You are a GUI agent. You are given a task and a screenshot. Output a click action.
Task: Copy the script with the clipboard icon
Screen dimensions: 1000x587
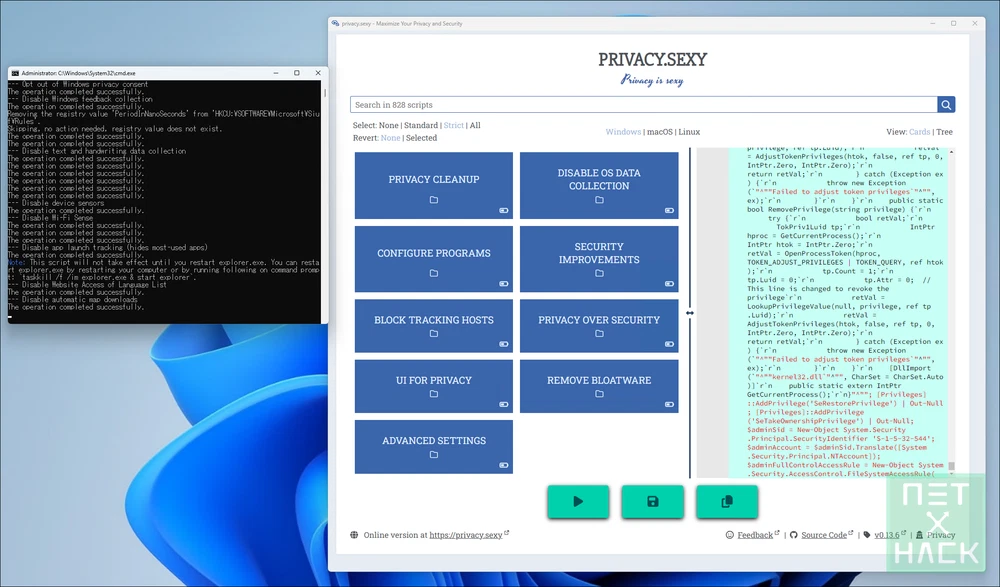(727, 502)
